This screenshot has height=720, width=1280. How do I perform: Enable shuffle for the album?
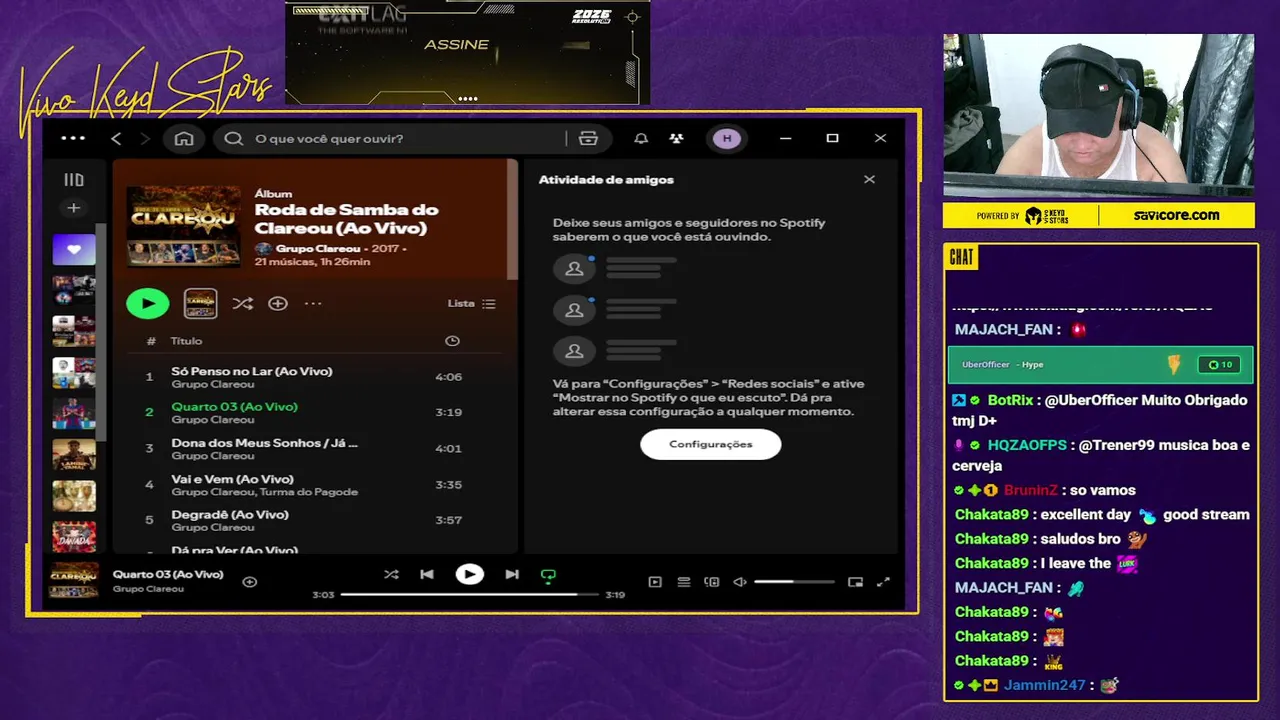[x=242, y=303]
